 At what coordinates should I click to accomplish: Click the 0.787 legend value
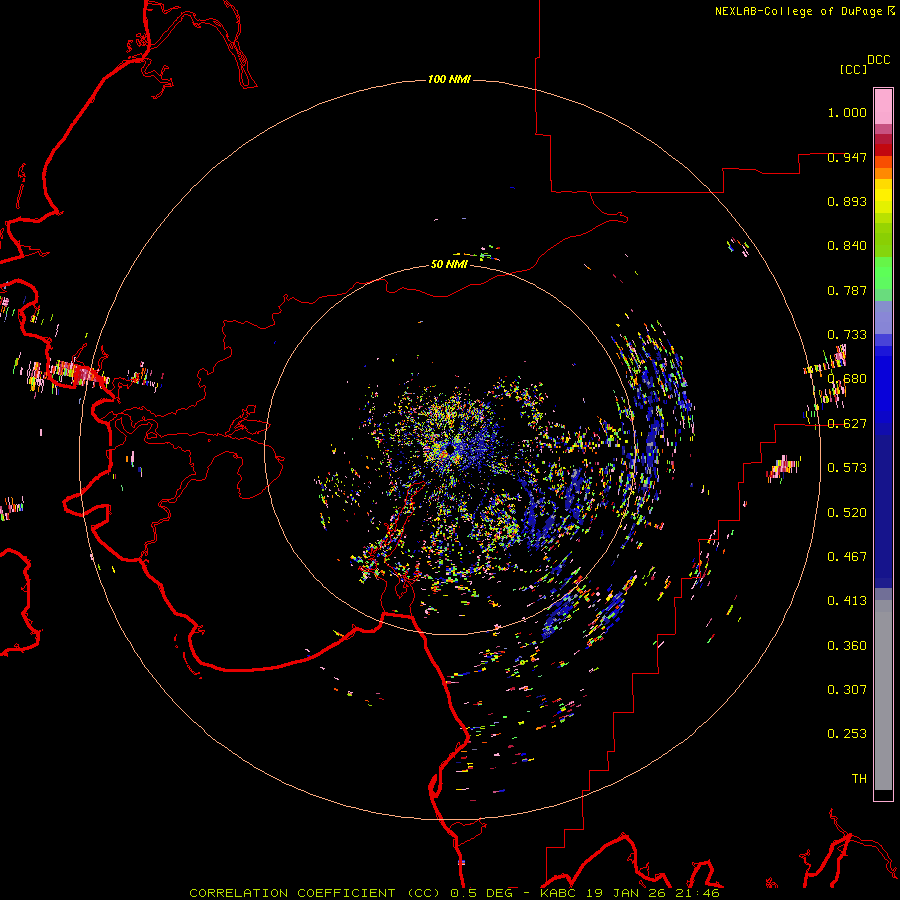coord(847,290)
